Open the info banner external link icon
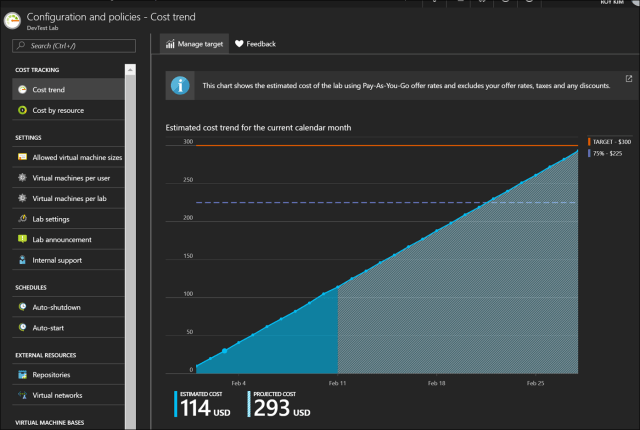 [x=628, y=79]
